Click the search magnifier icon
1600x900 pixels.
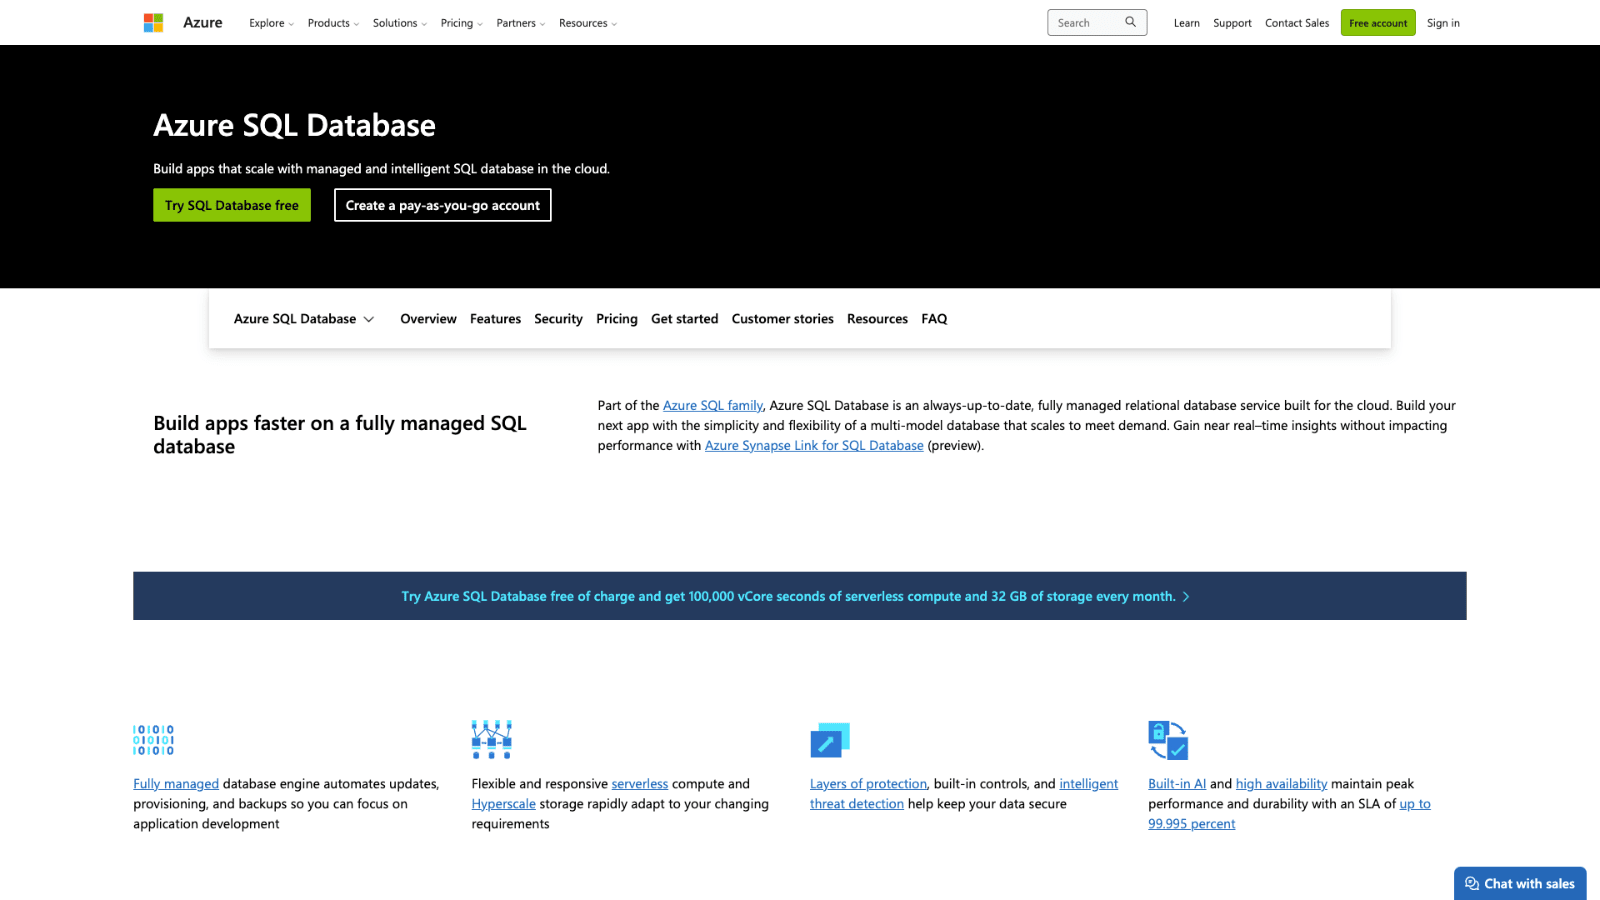1131,22
